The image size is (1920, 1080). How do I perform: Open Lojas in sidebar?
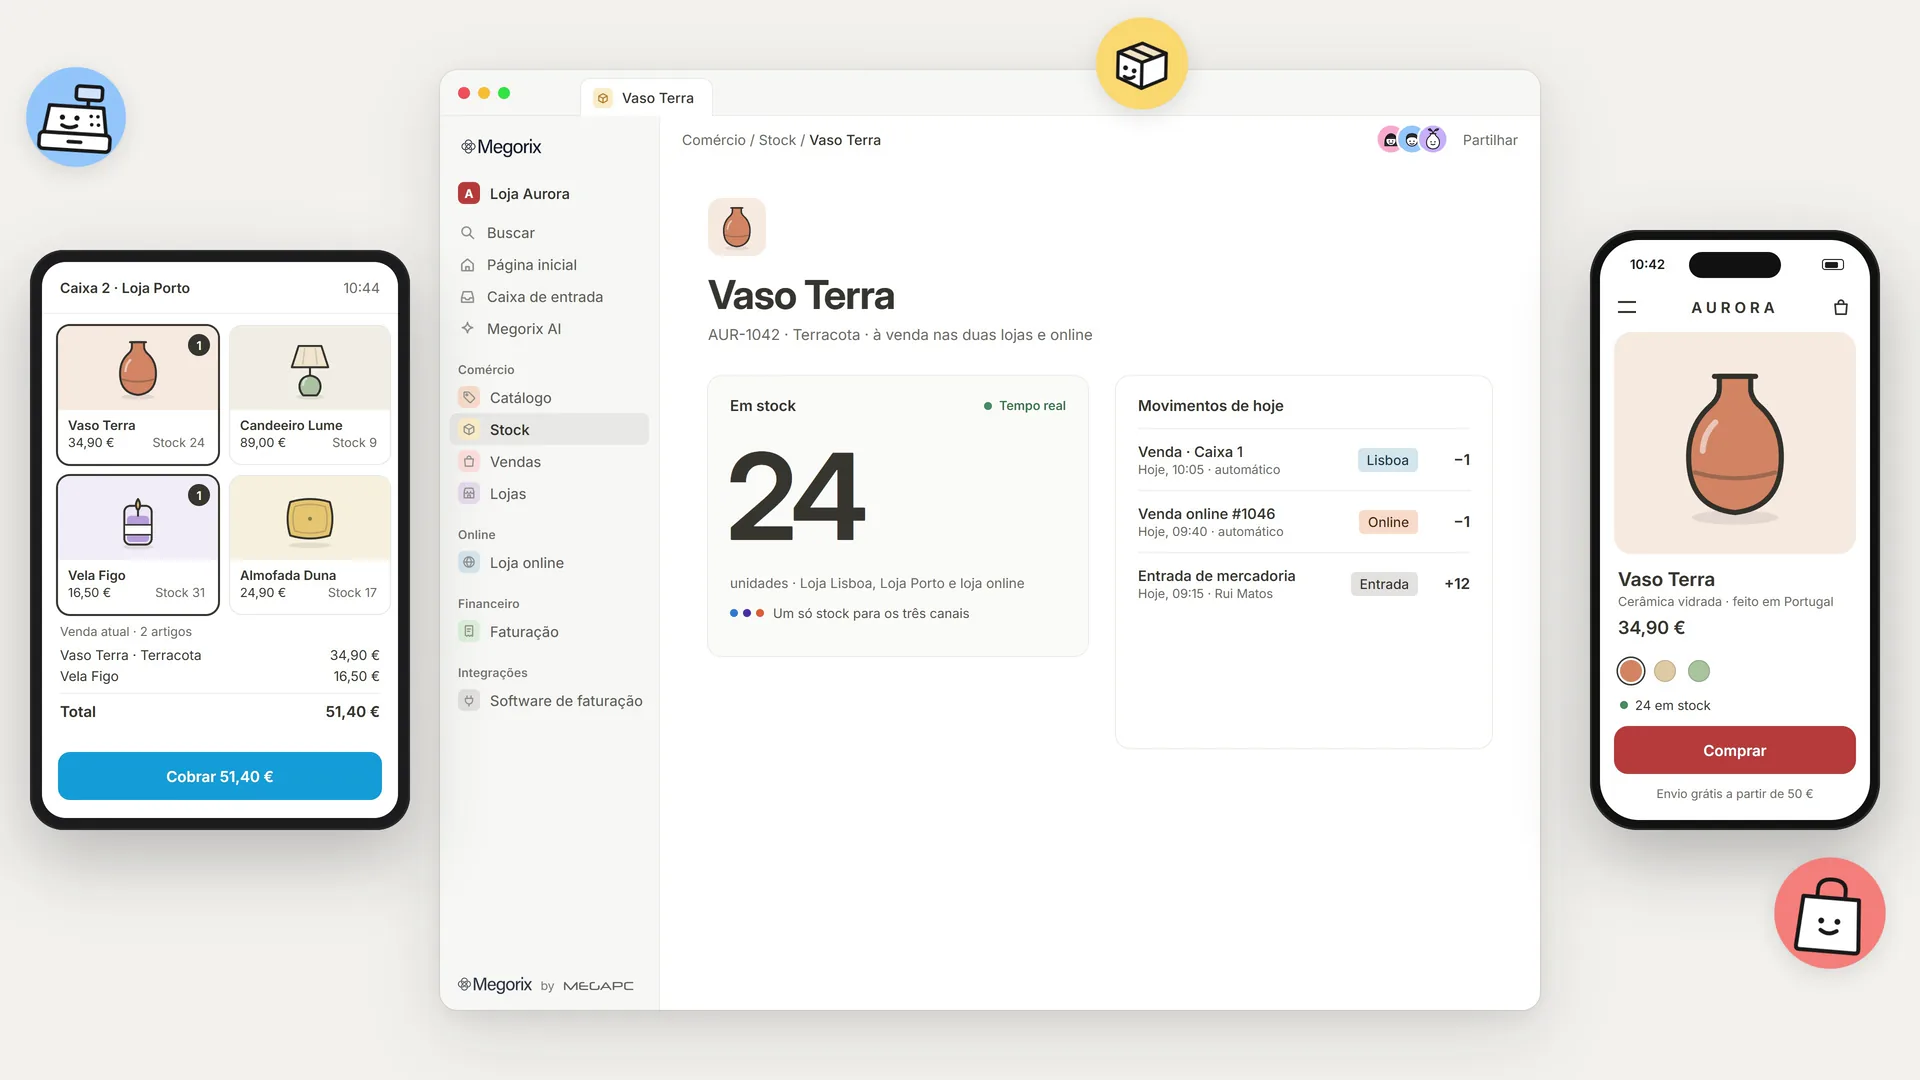(549, 494)
